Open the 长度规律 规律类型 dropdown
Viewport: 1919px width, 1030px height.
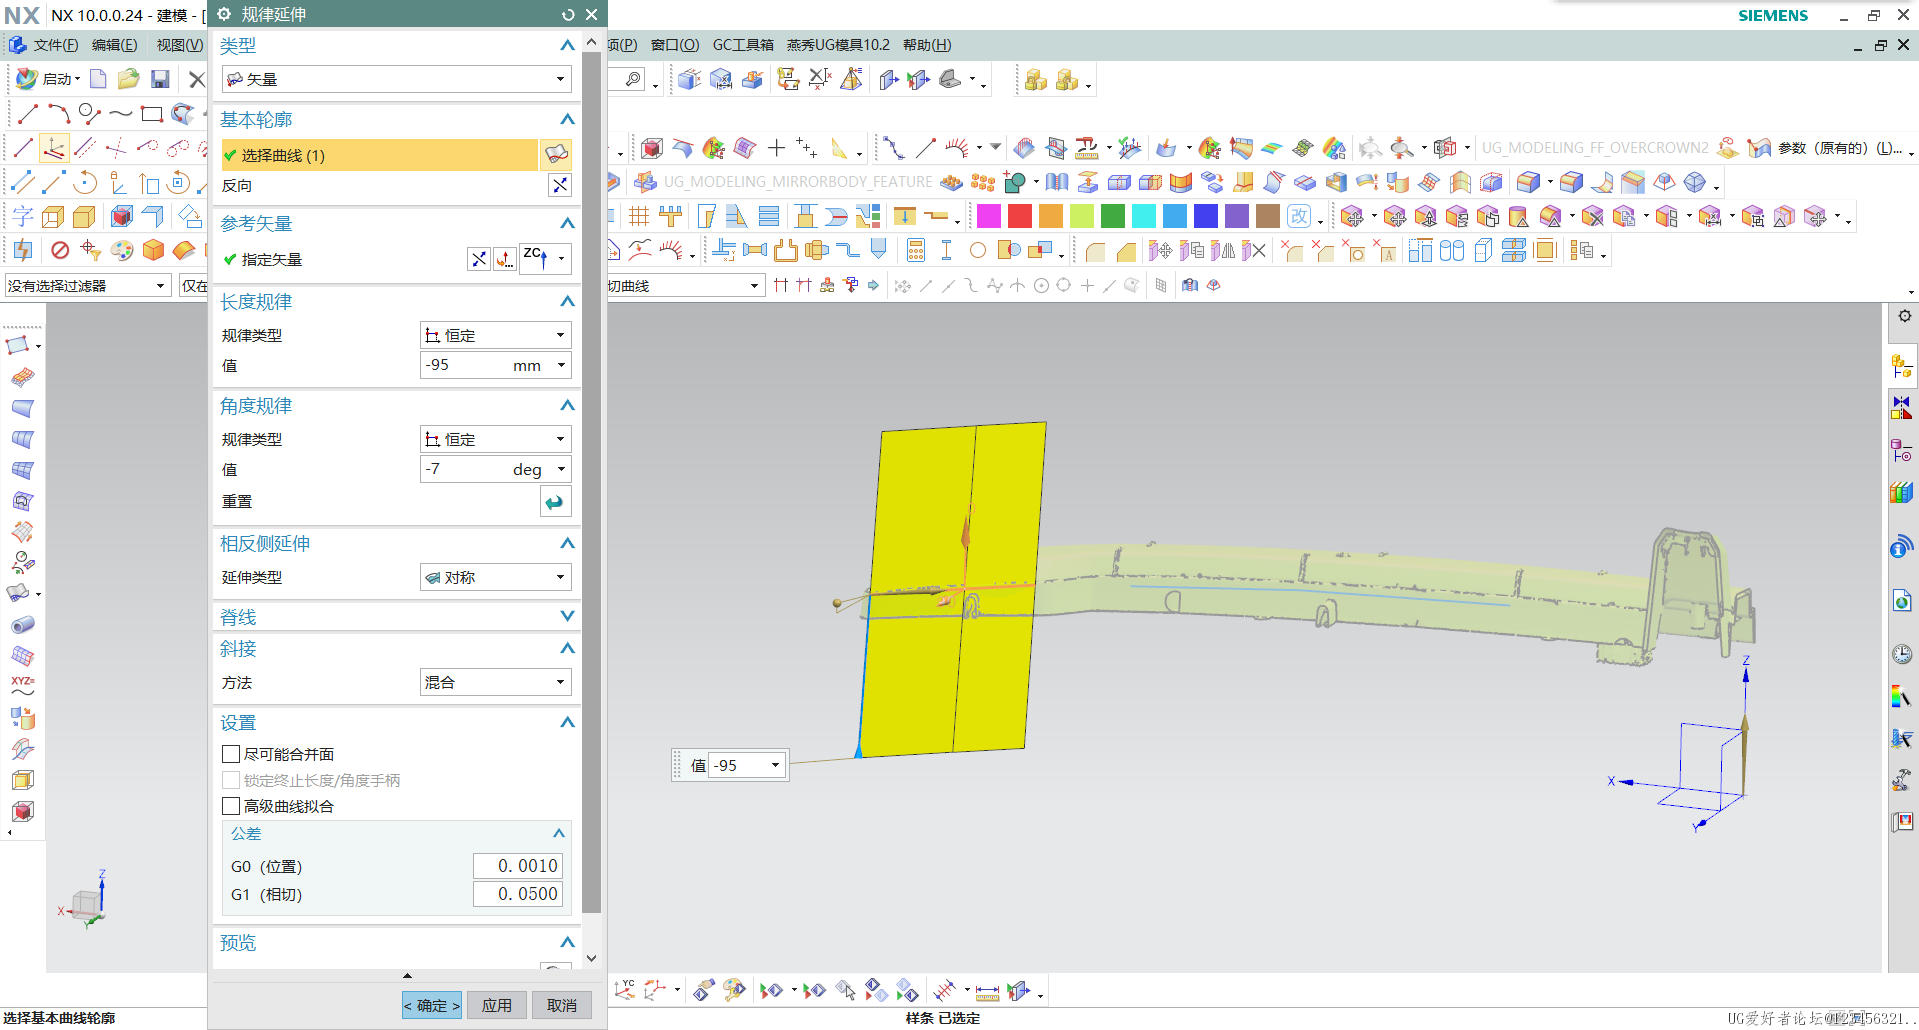[496, 335]
